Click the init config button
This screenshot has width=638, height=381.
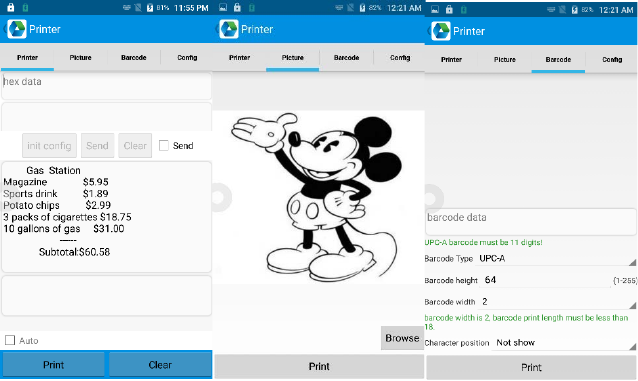49,145
